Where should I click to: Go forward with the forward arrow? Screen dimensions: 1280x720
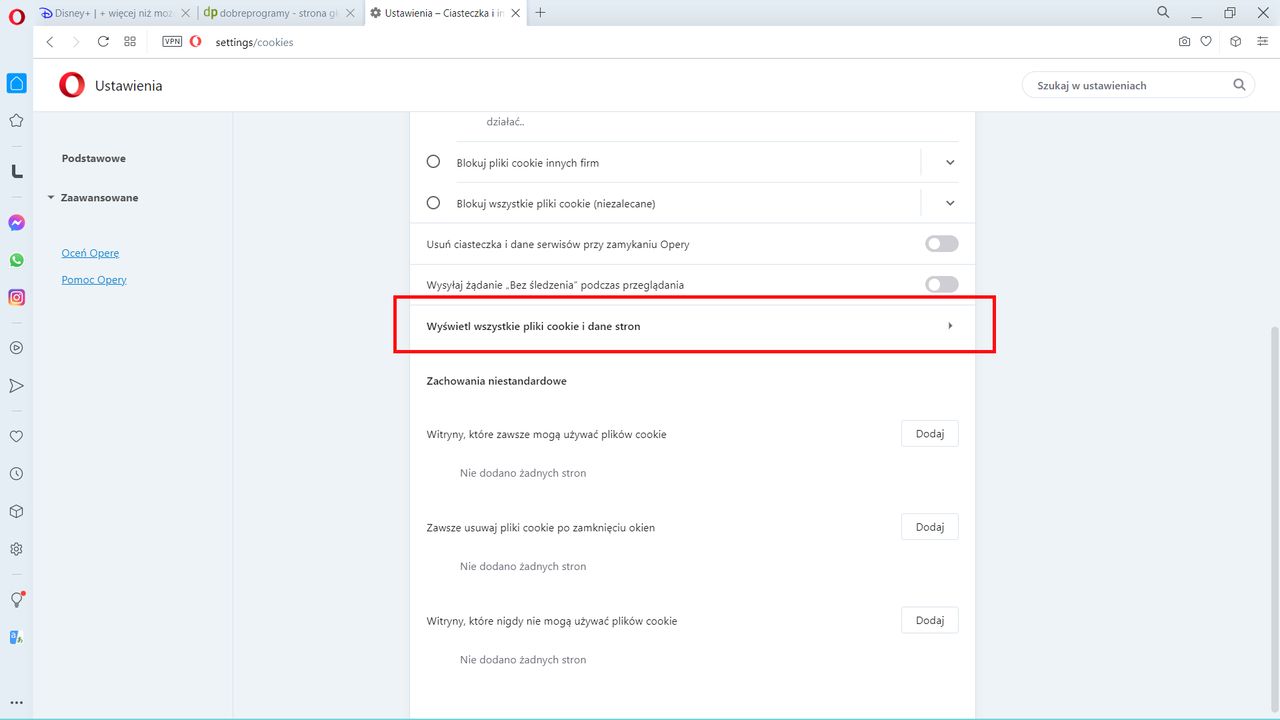click(76, 42)
